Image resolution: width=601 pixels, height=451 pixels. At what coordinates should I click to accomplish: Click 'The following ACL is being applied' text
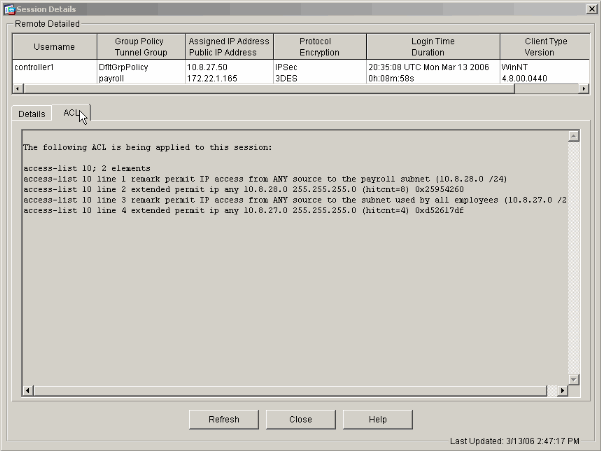[148, 148]
